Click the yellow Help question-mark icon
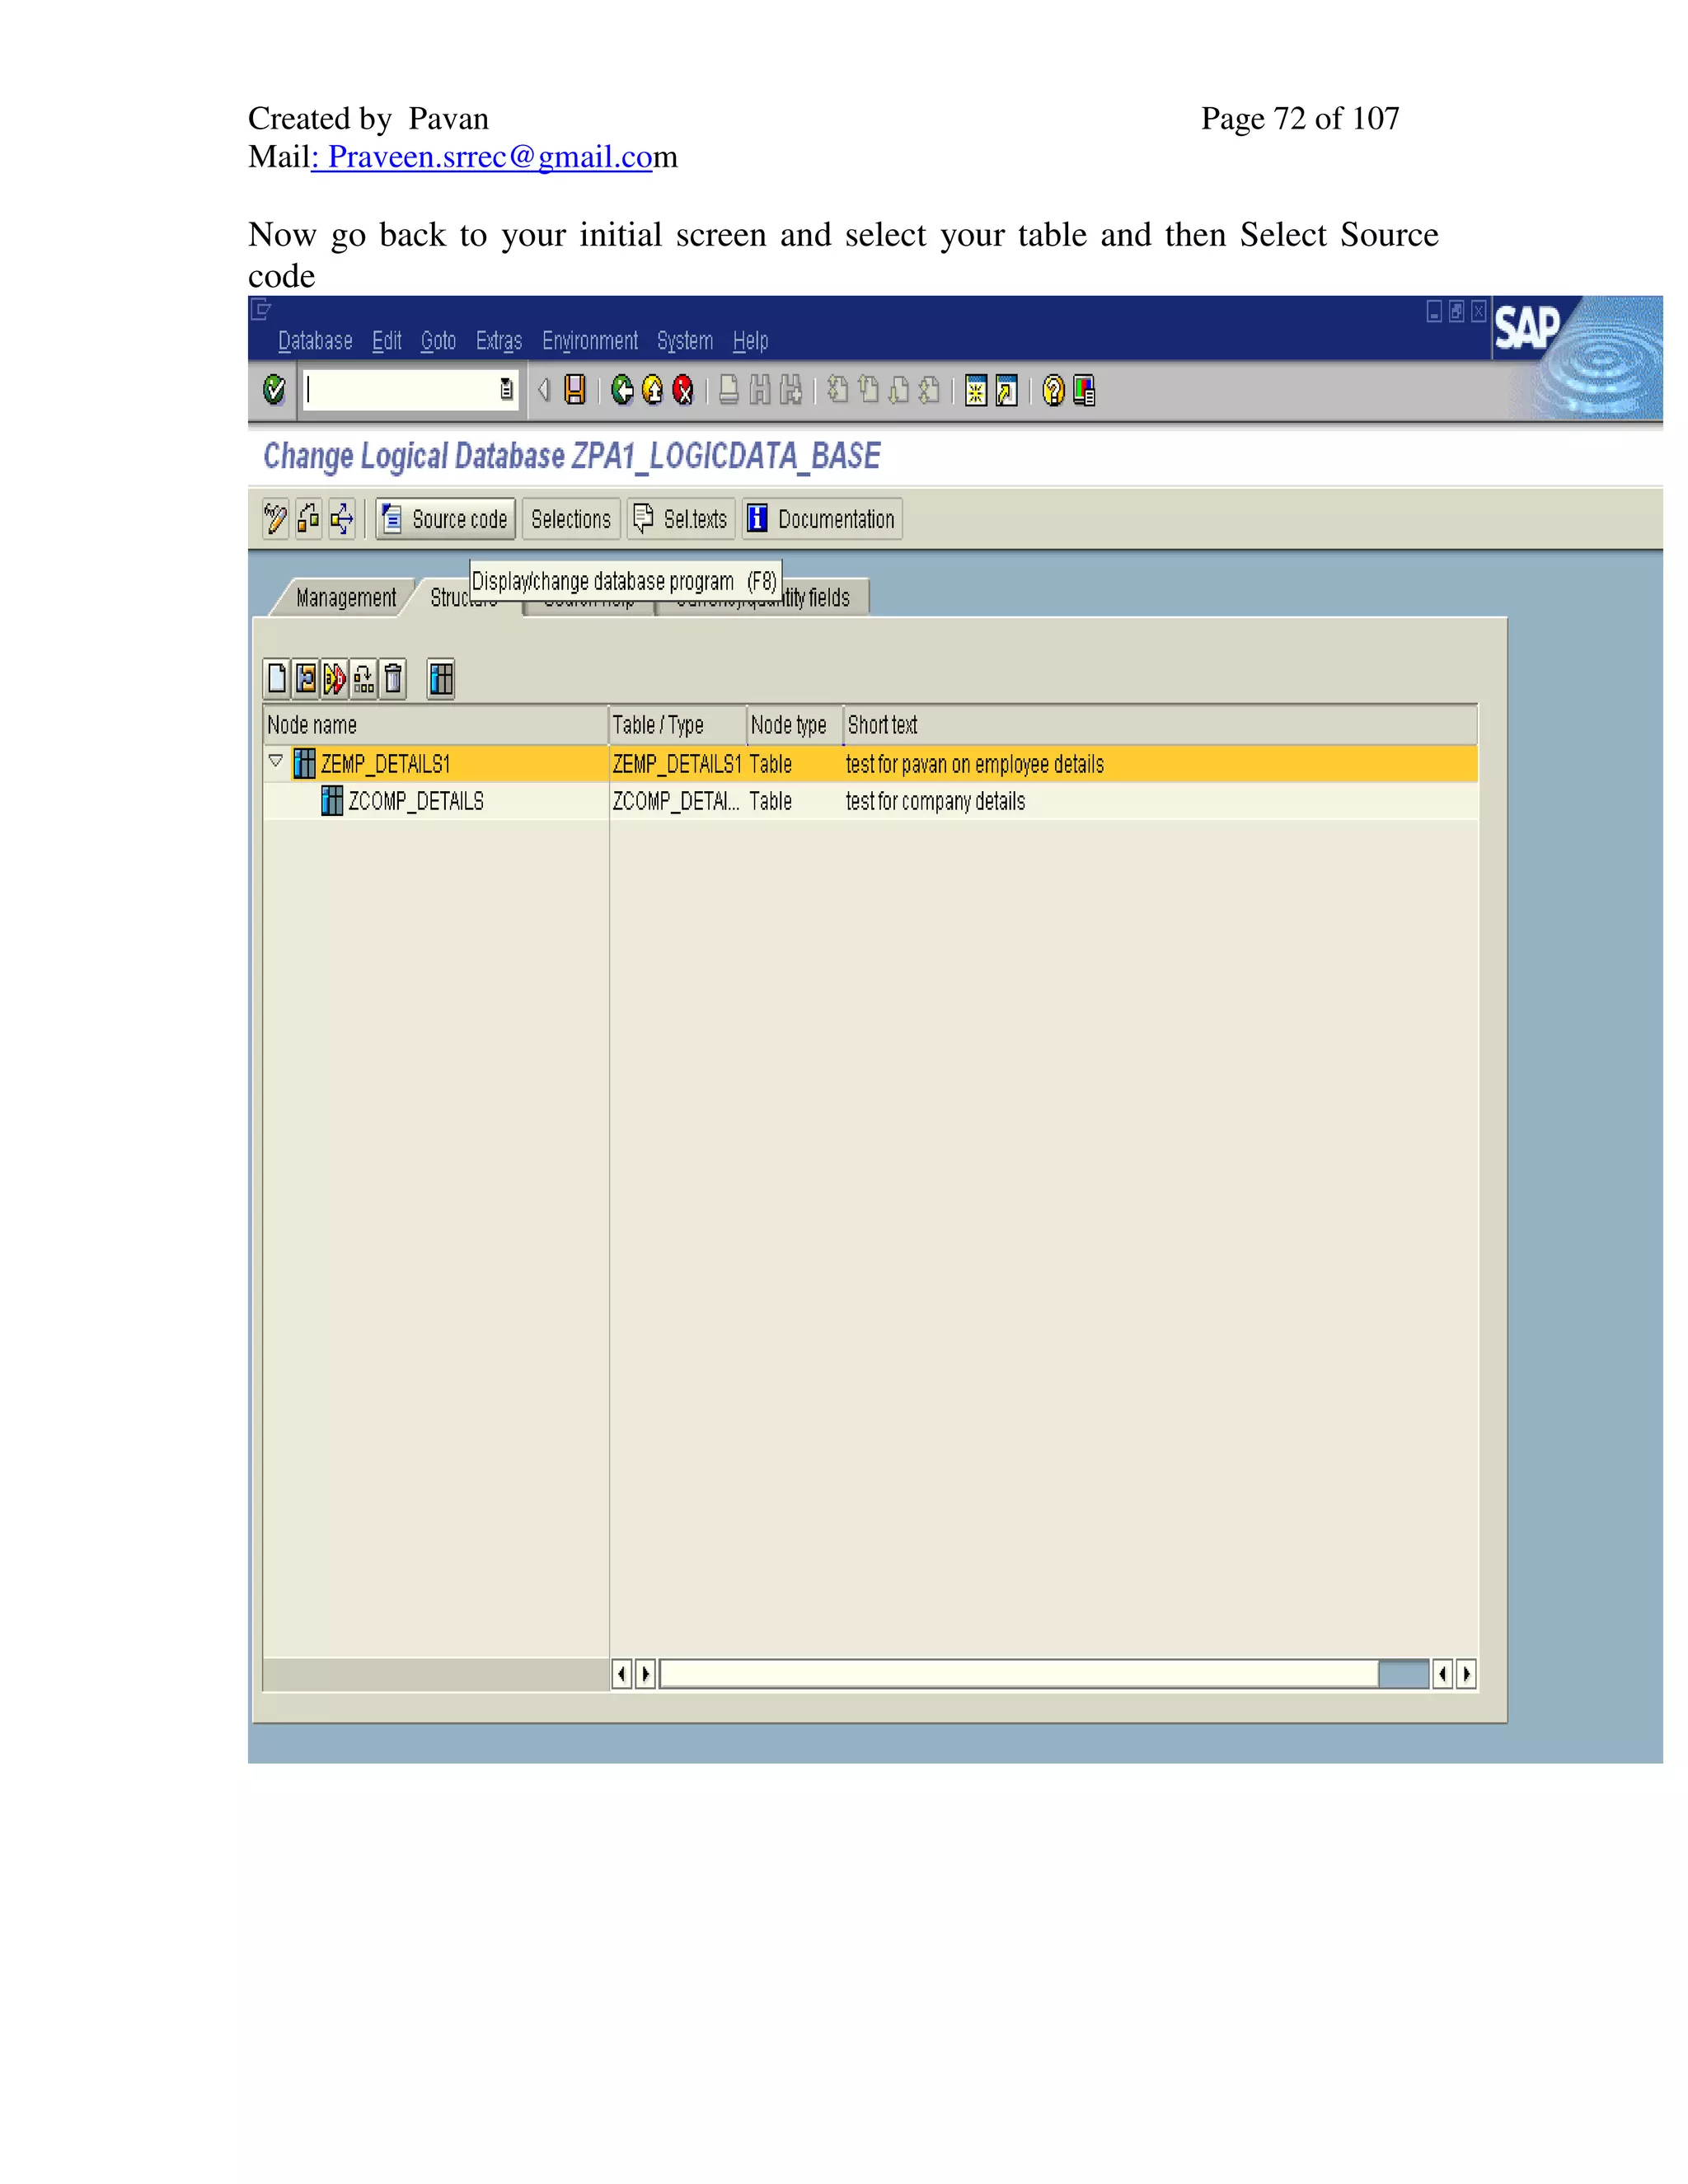1688x2184 pixels. (x=1053, y=390)
